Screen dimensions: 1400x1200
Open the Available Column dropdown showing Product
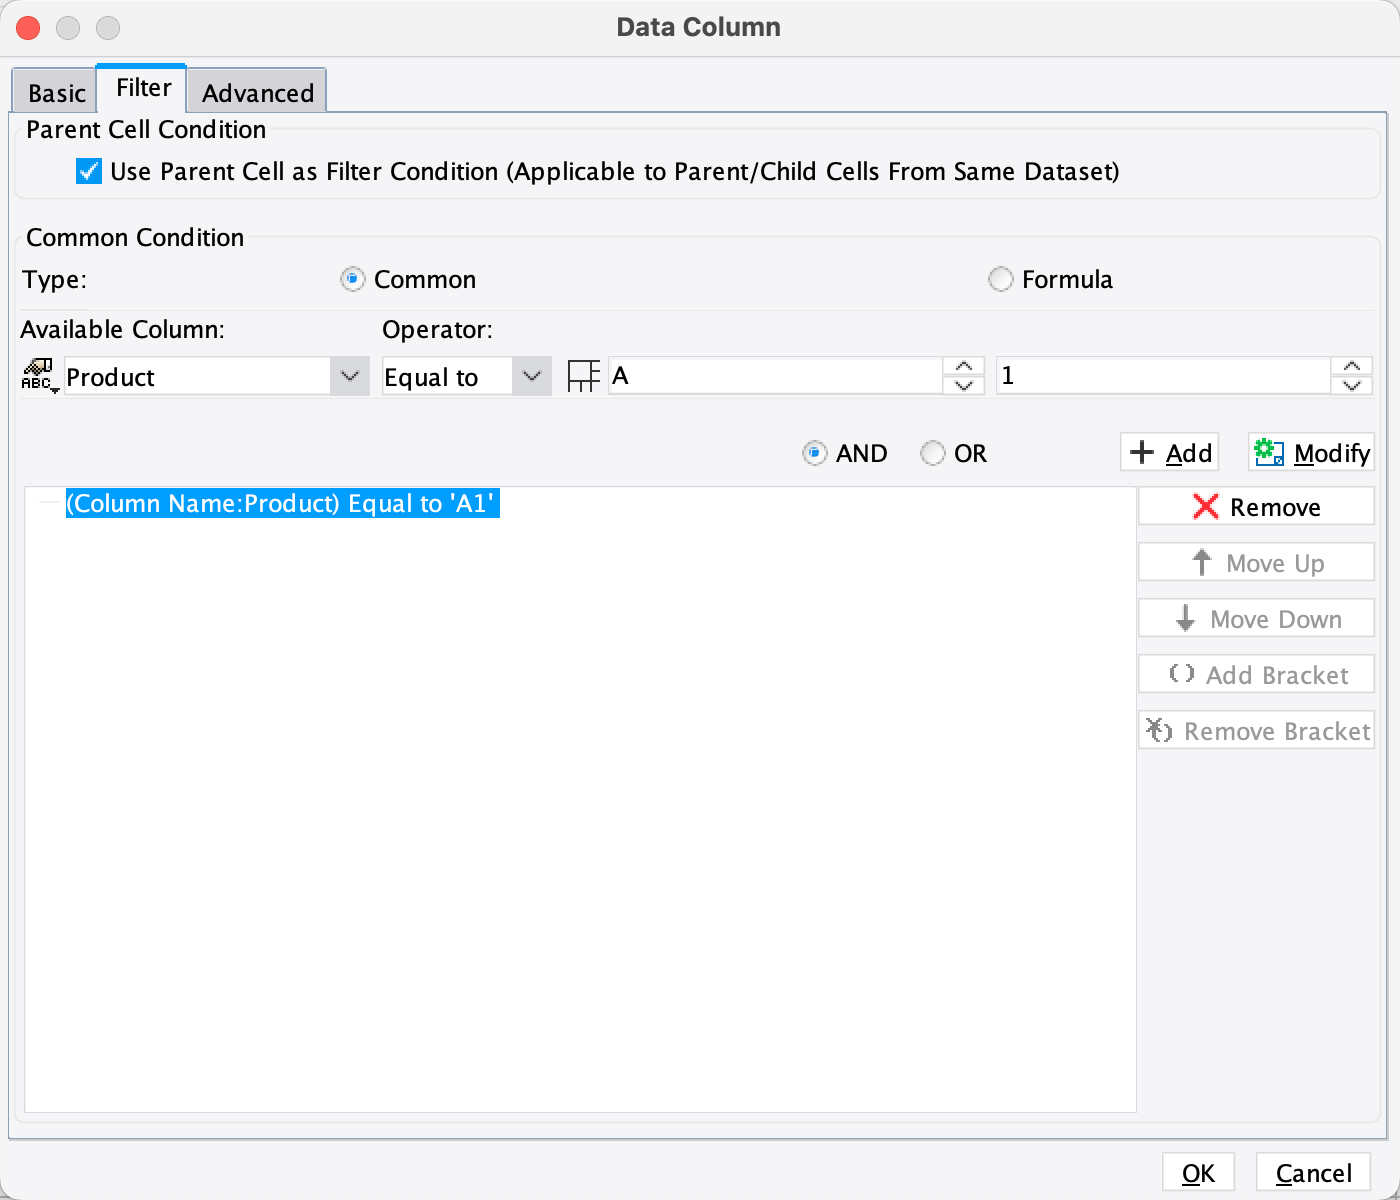349,376
